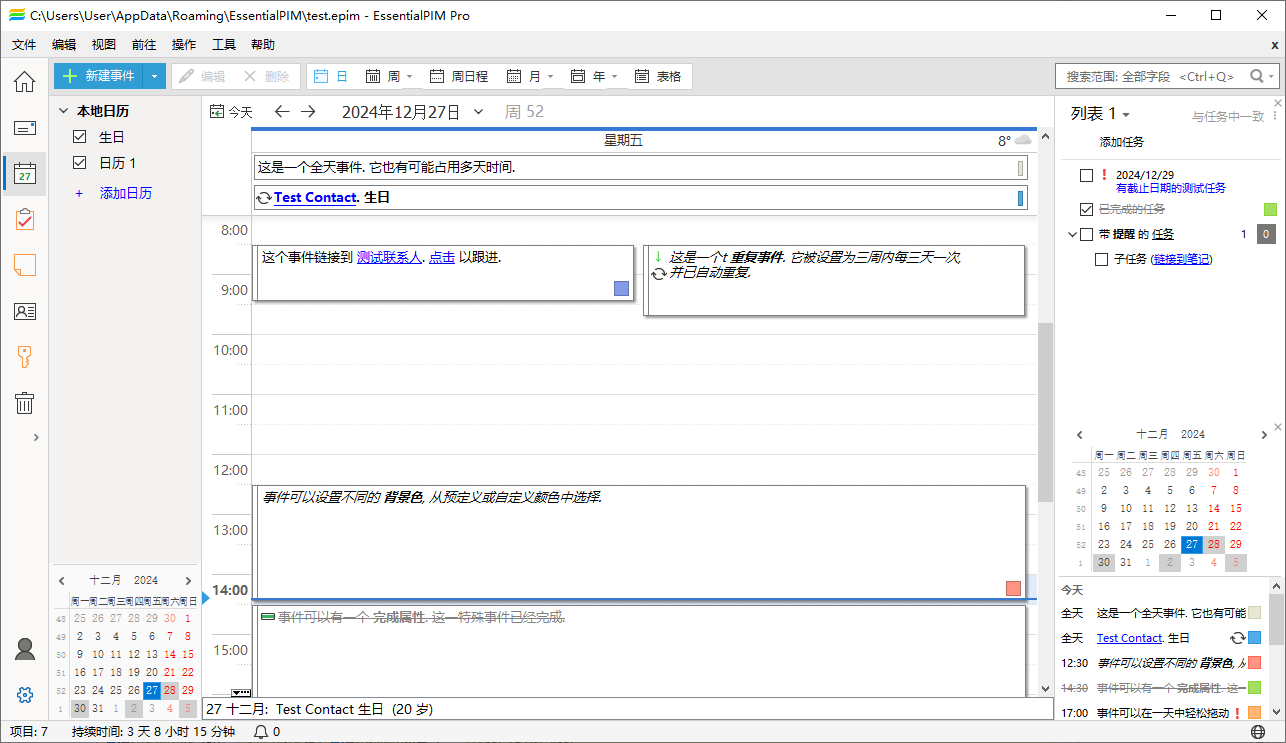Jump to 今天 in calendar

click(x=231, y=112)
